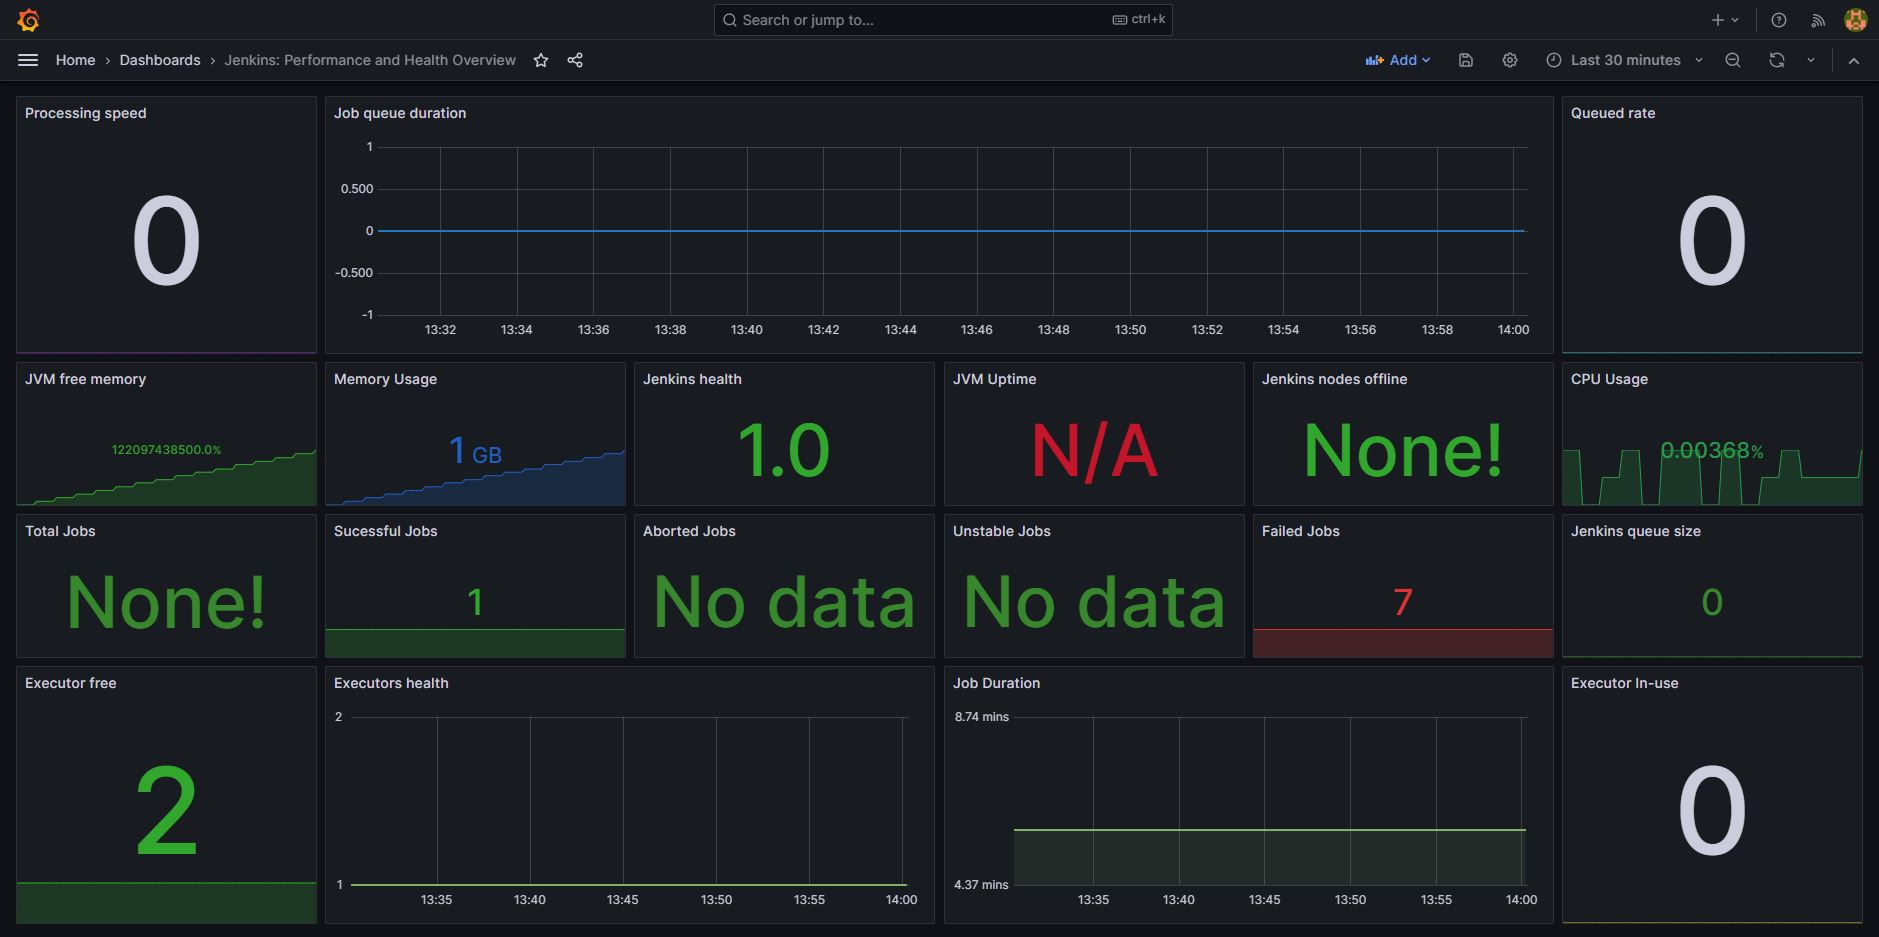Open the plus new item menu
This screenshot has width=1879, height=937.
click(1725, 20)
